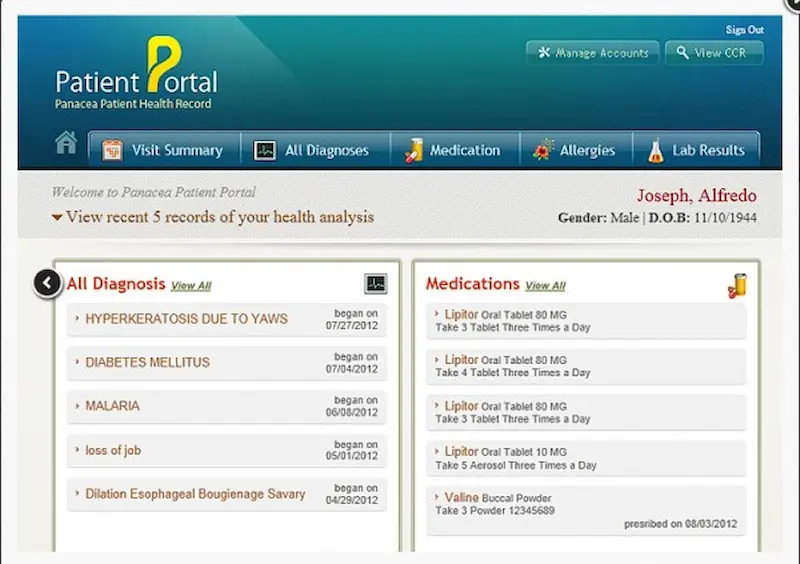Click the monitor icon in All Diagnosis panel
The height and width of the screenshot is (564, 800).
pyautogui.click(x=376, y=284)
